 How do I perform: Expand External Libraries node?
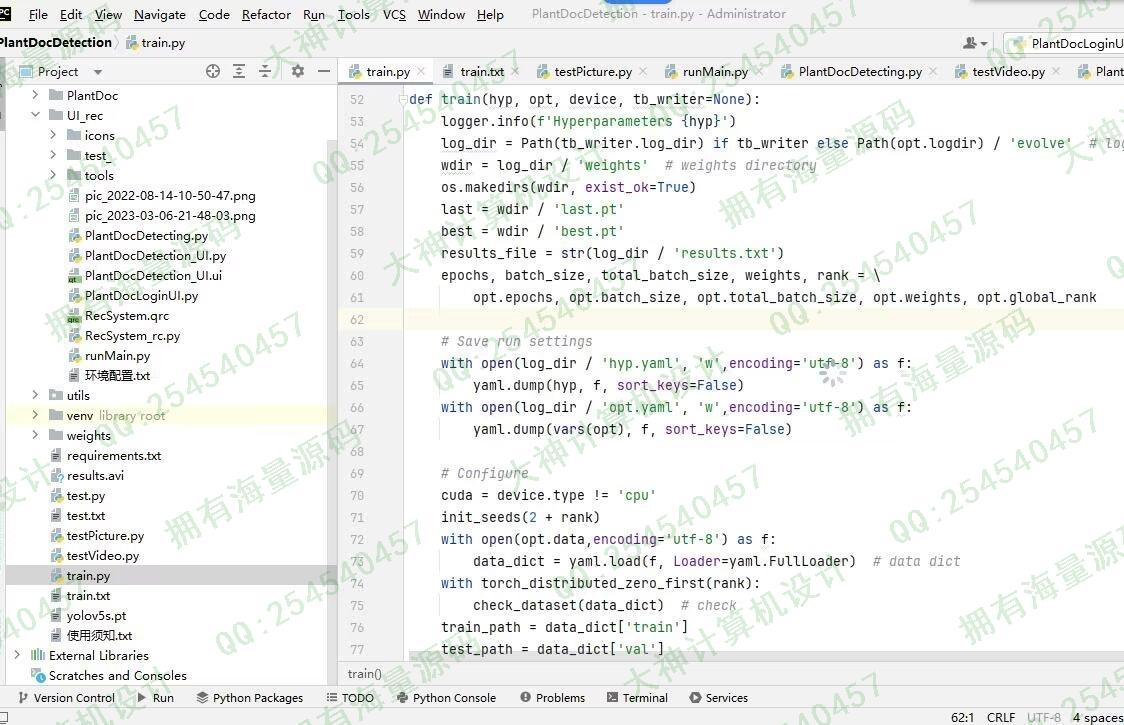tap(17, 655)
